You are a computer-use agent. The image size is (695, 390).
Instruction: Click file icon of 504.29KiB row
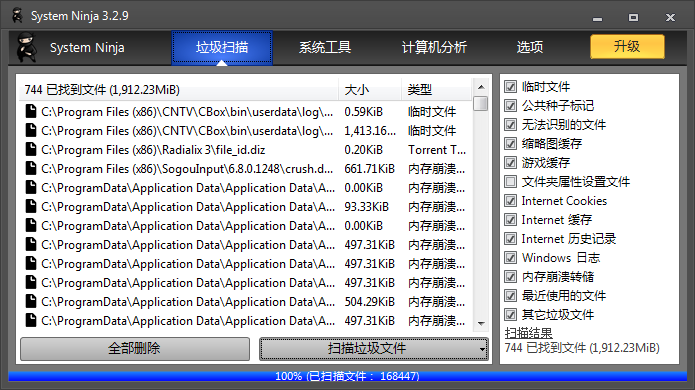(31, 301)
